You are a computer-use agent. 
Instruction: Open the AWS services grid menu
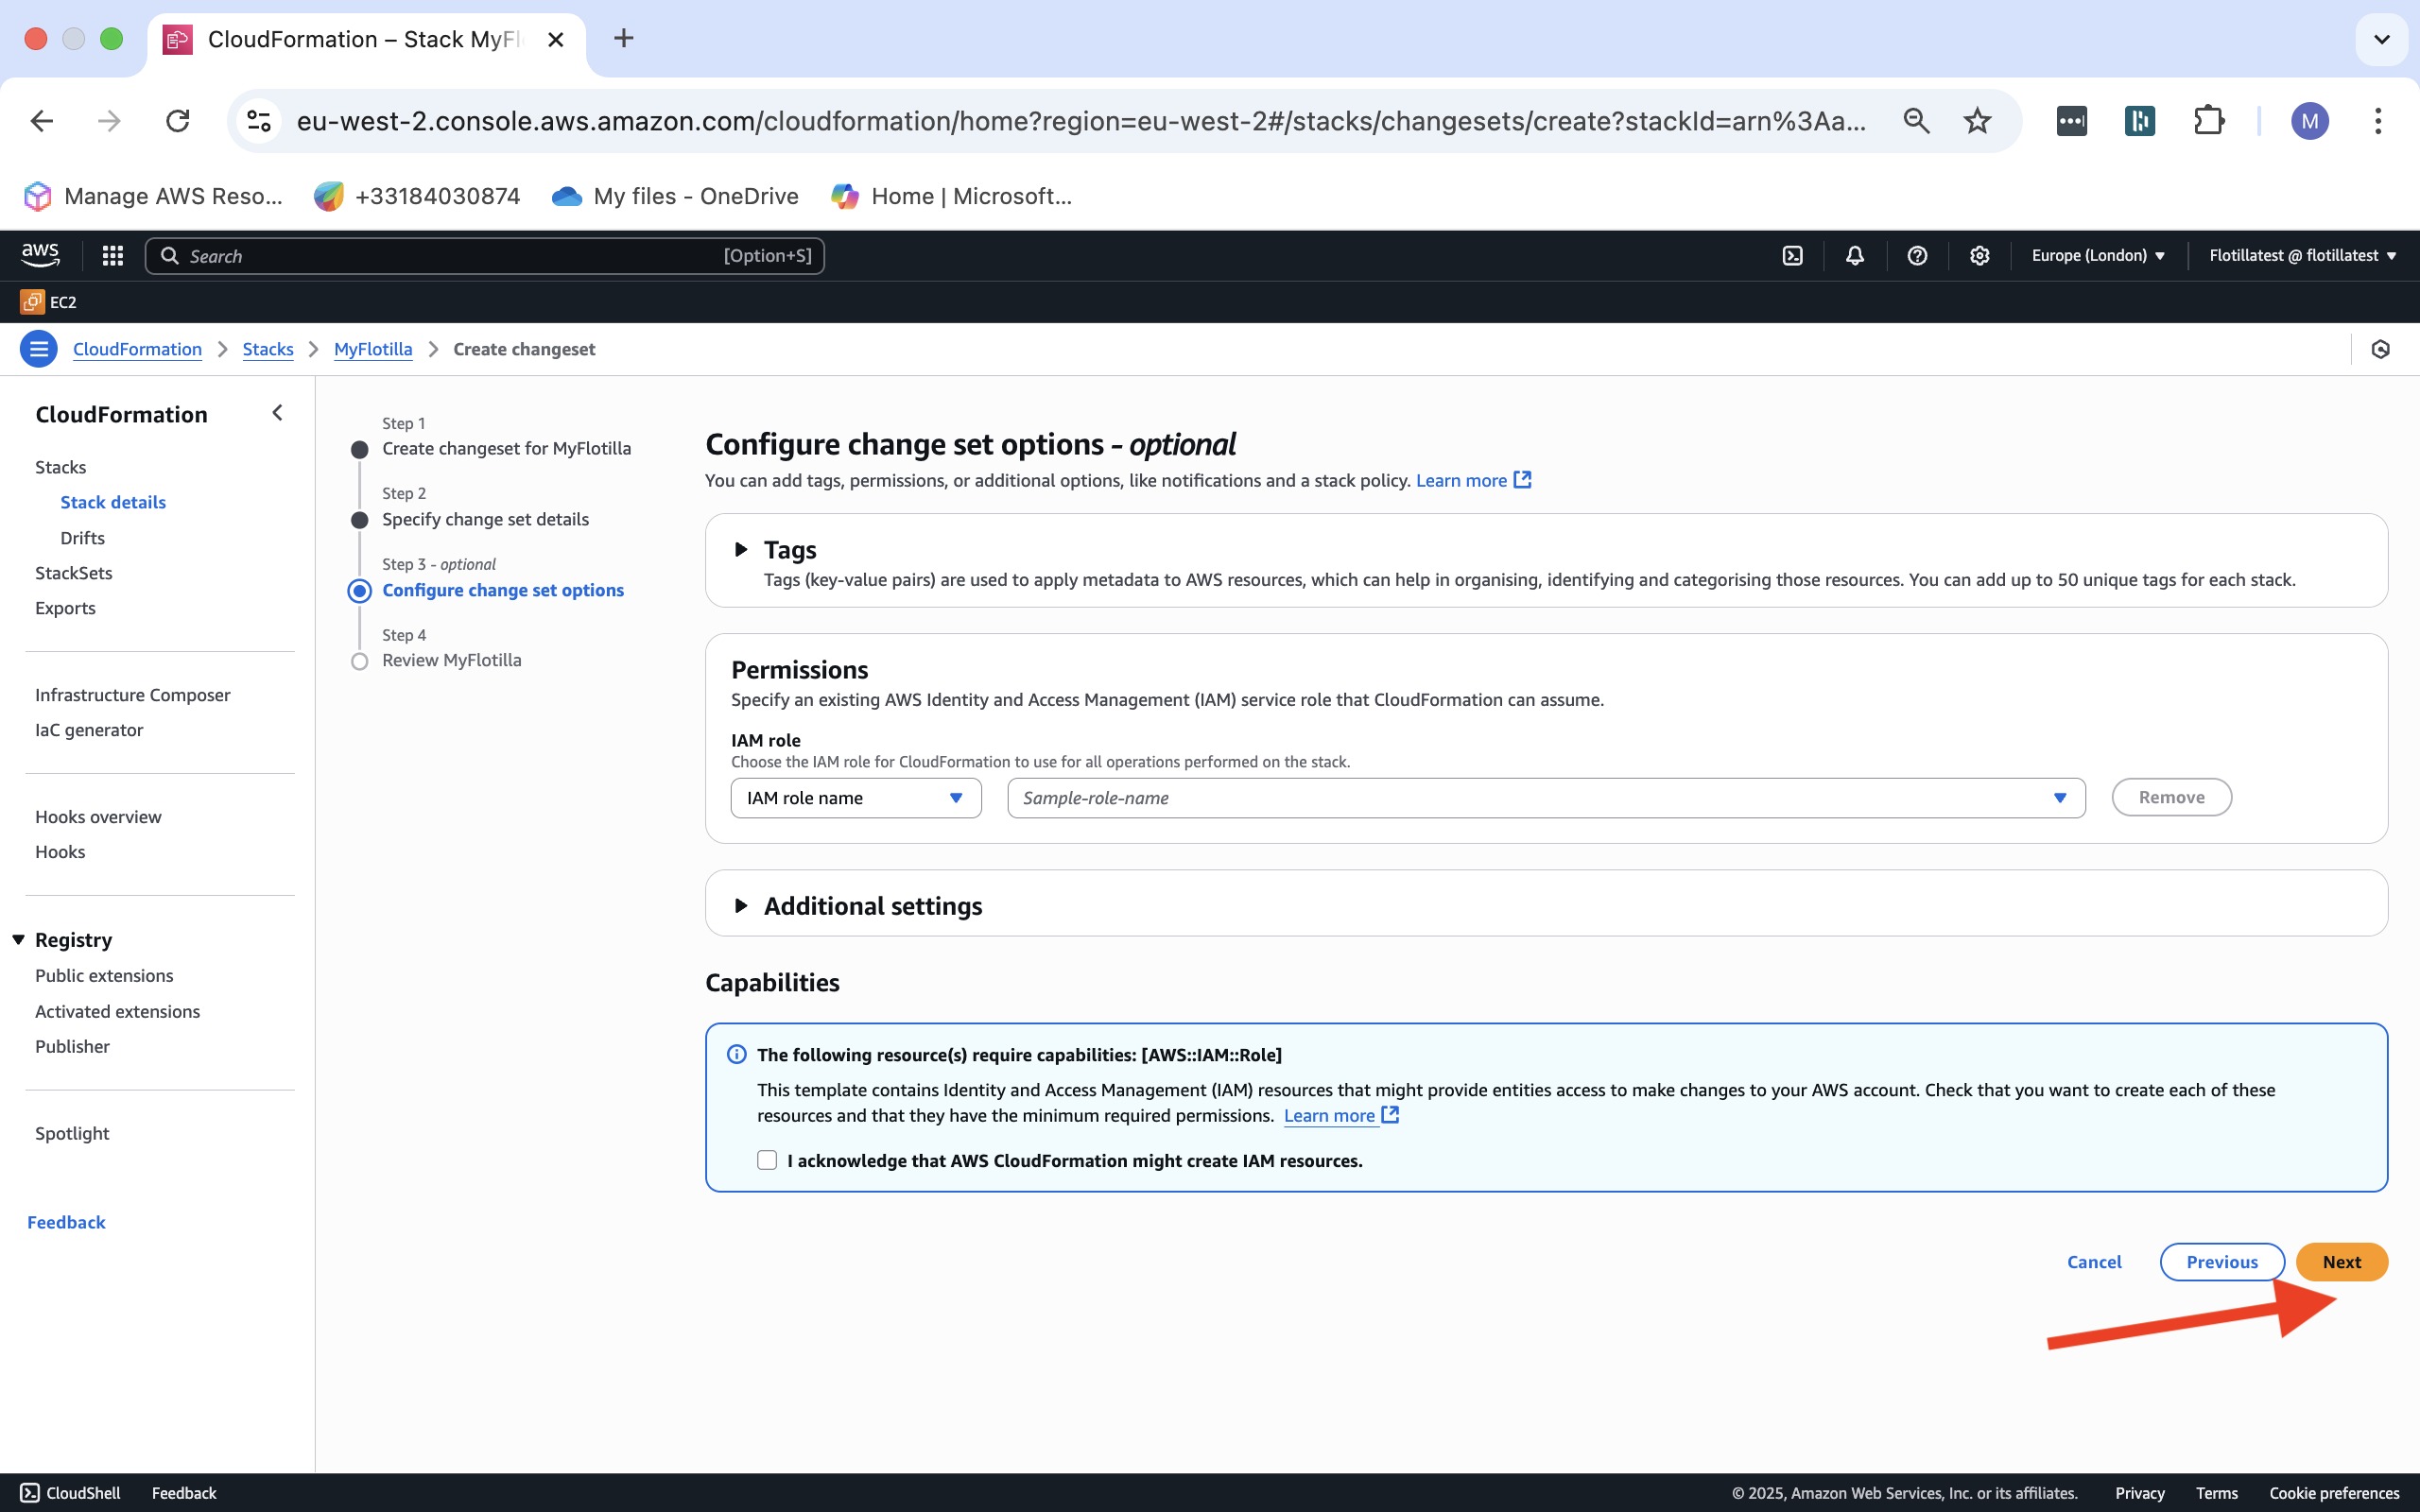112,256
